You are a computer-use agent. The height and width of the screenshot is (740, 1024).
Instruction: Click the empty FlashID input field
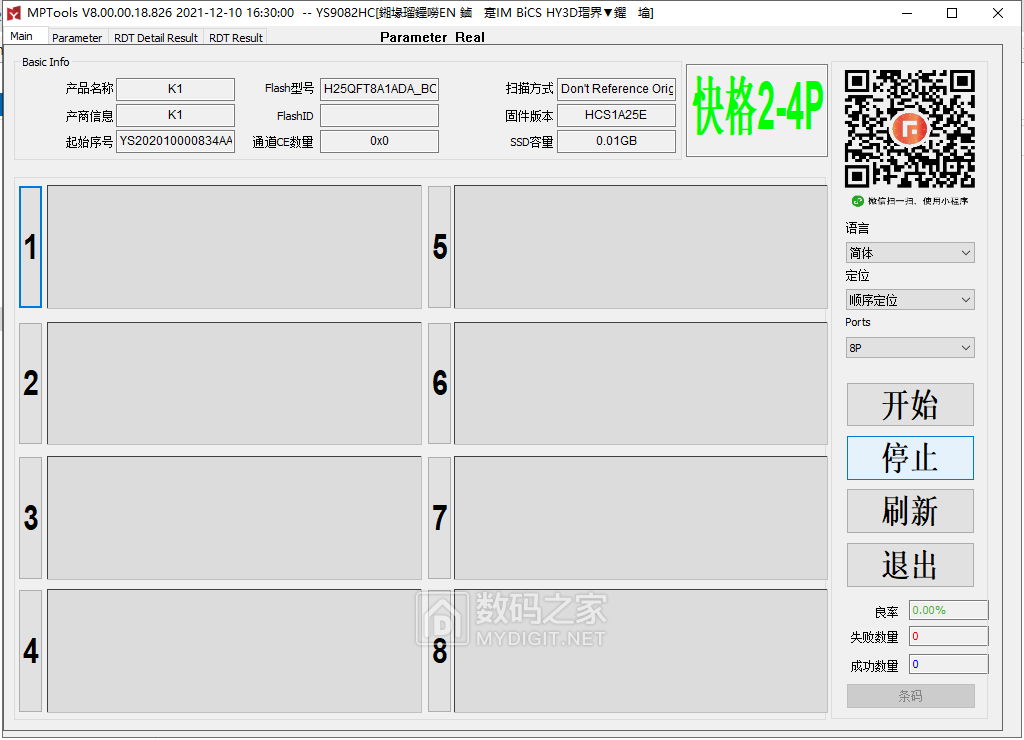(379, 114)
